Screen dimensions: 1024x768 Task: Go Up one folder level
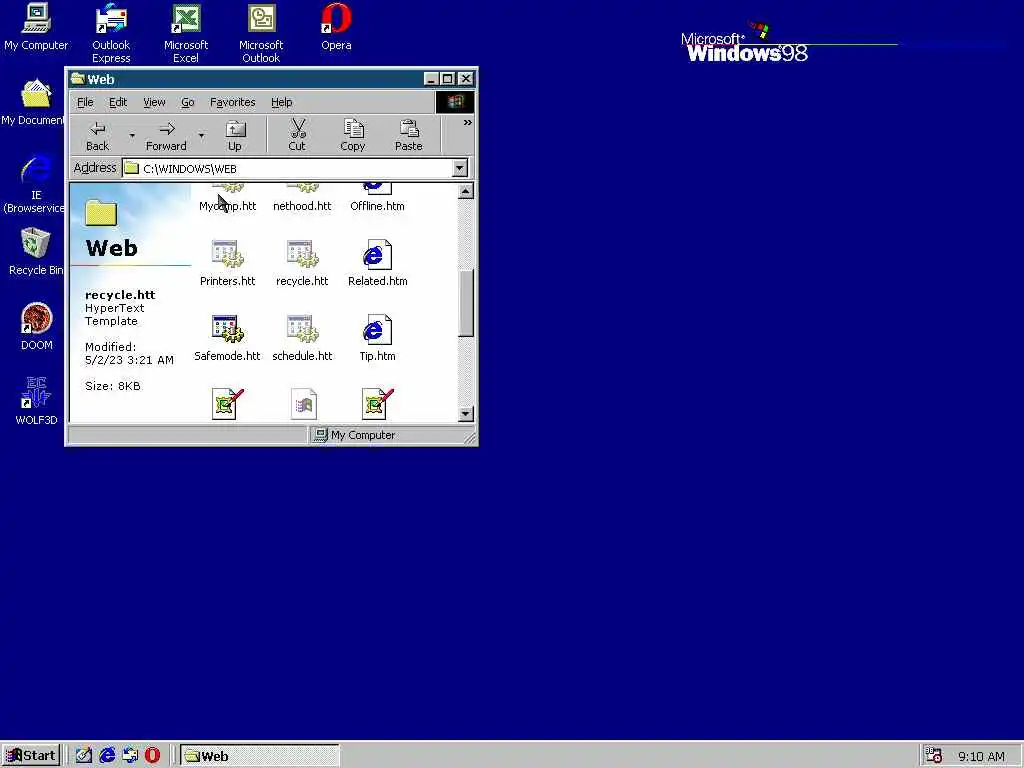[234, 136]
